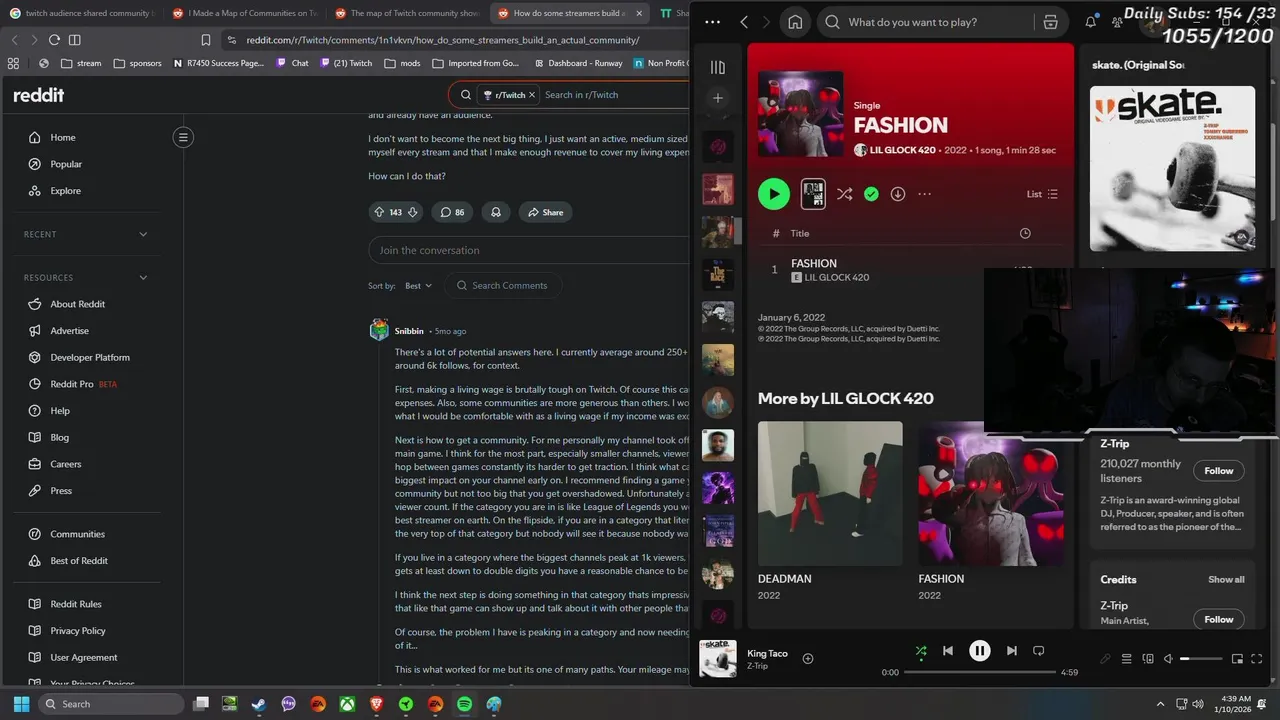The width and height of the screenshot is (1280, 720).
Task: Download the FASHION single
Action: point(898,194)
